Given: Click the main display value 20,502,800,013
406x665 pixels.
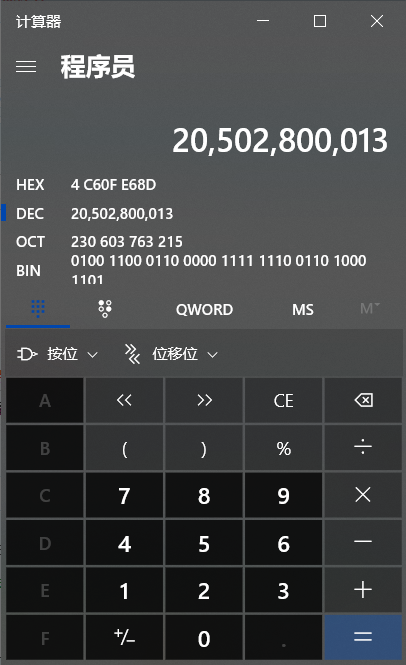Looking at the screenshot, I should pyautogui.click(x=280, y=140).
